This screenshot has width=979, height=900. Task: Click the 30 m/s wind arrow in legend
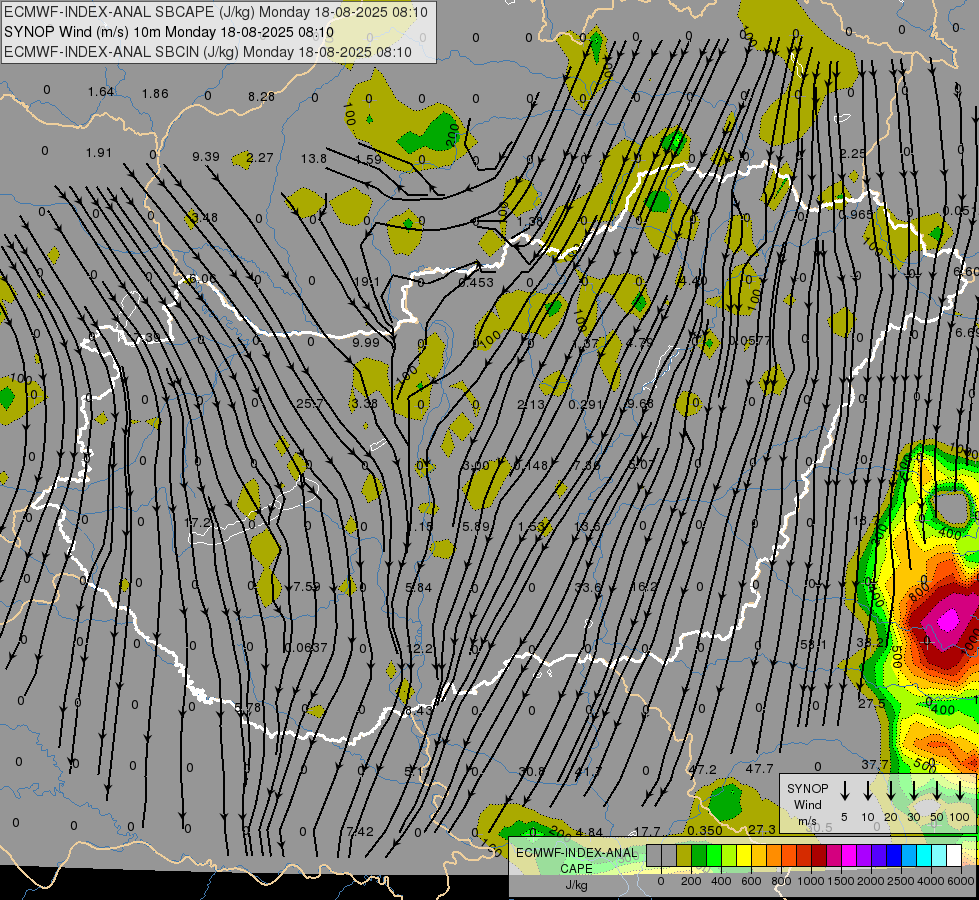913,791
